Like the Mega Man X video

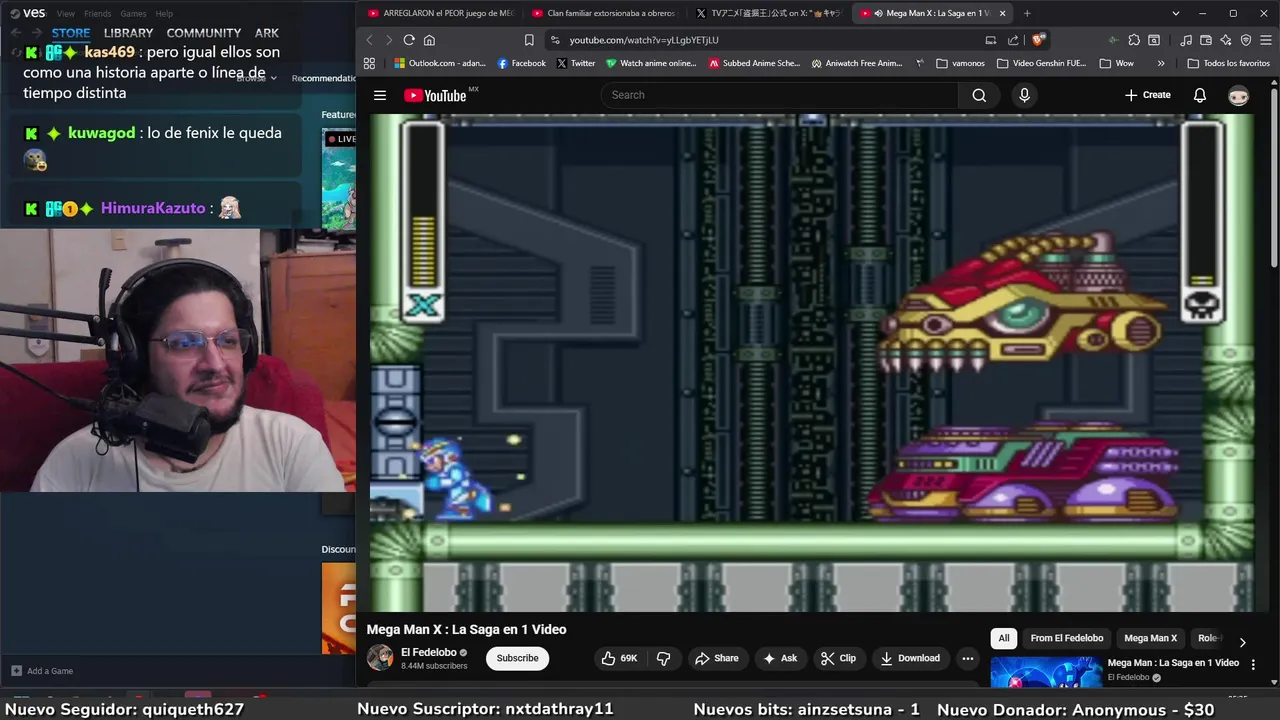[x=619, y=658]
